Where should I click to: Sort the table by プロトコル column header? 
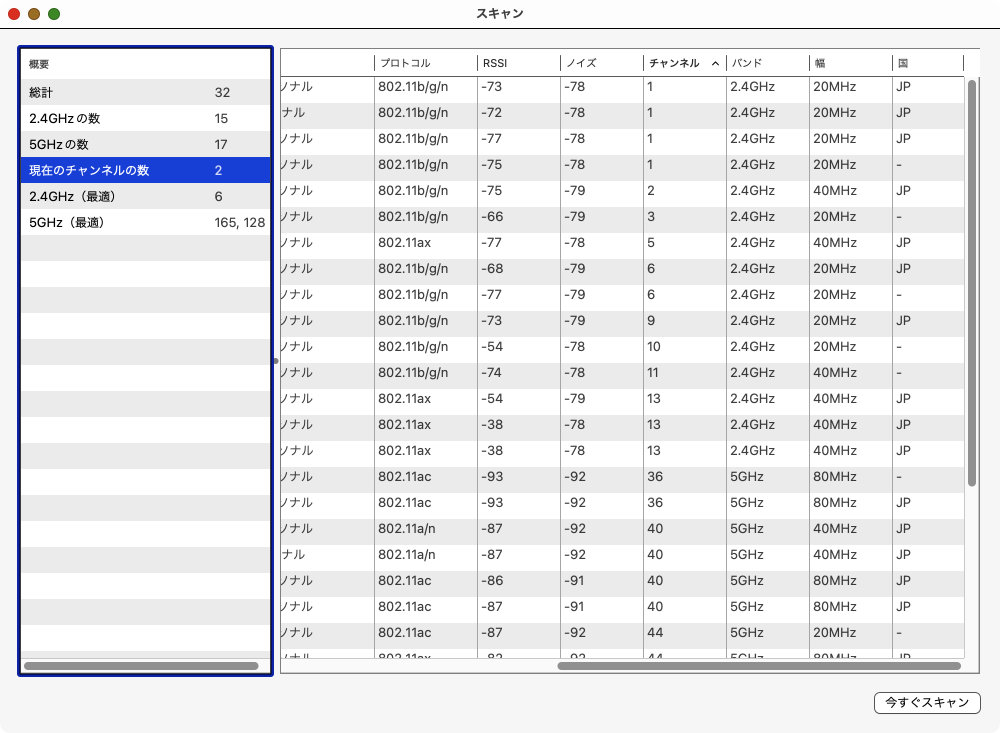click(x=425, y=63)
